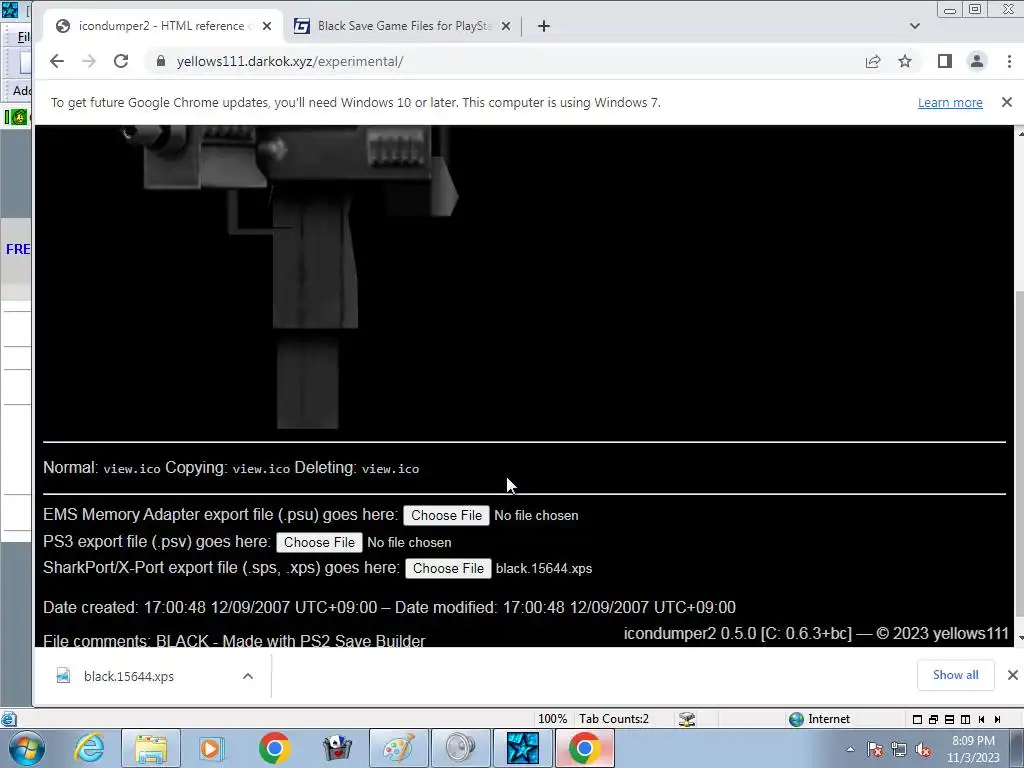Expand black.15644.xps download options chevron
This screenshot has height=768, width=1024.
pyautogui.click(x=248, y=676)
